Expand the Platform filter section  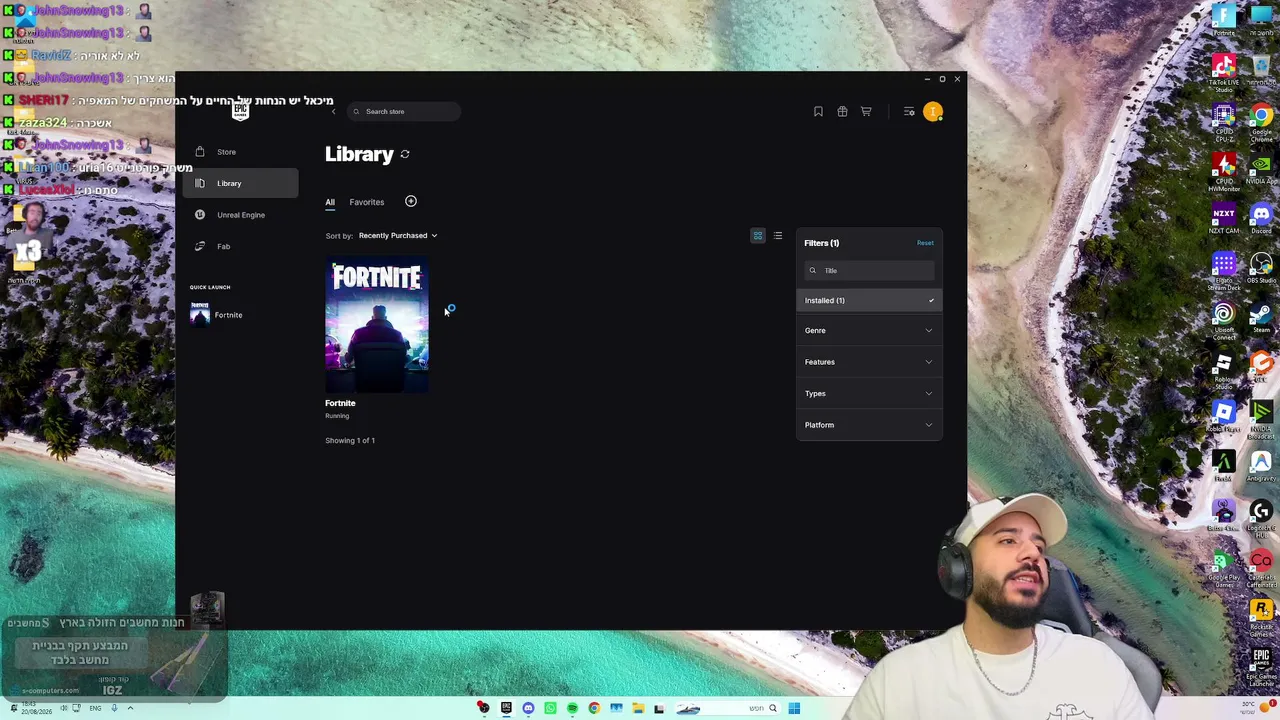tap(869, 425)
